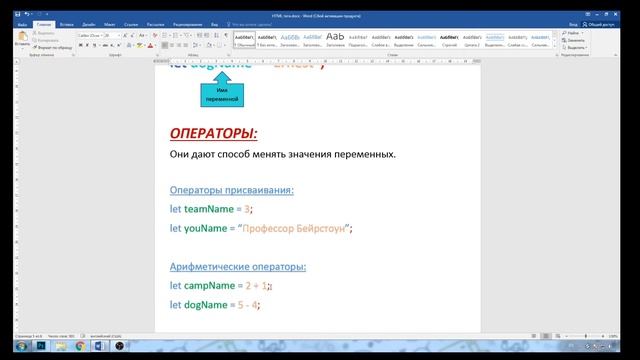This screenshot has width=640, height=360.
Task: Click the heading ОПЕРАТОРЫ: in document
Action: pos(213,133)
